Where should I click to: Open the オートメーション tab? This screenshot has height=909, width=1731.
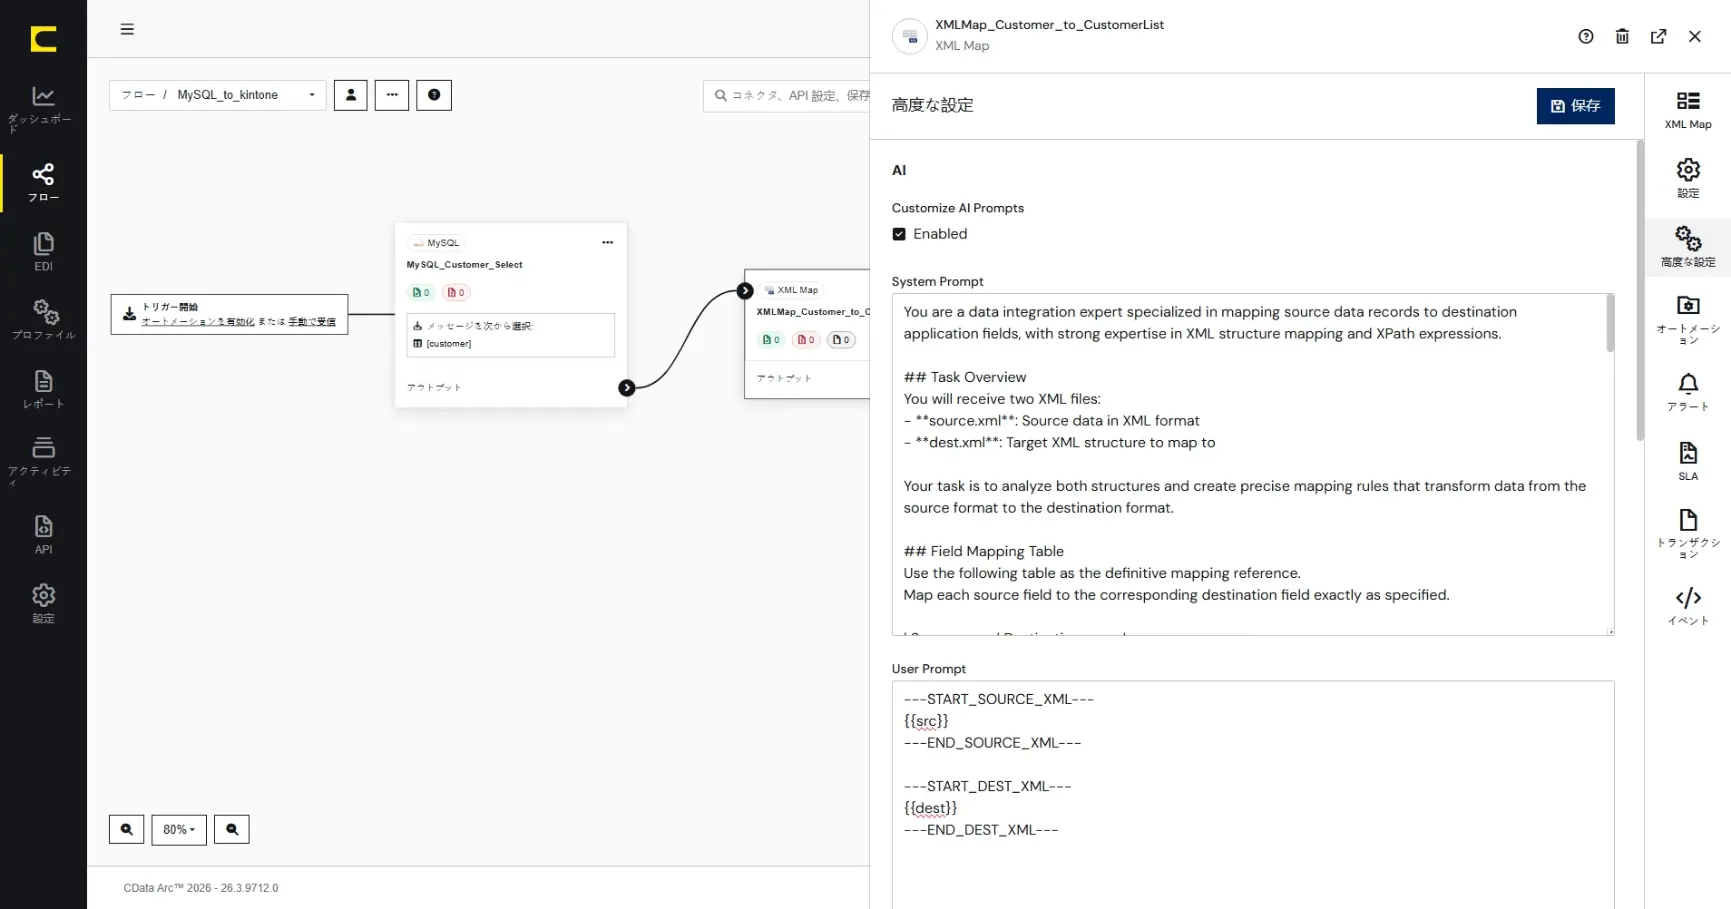click(1688, 319)
